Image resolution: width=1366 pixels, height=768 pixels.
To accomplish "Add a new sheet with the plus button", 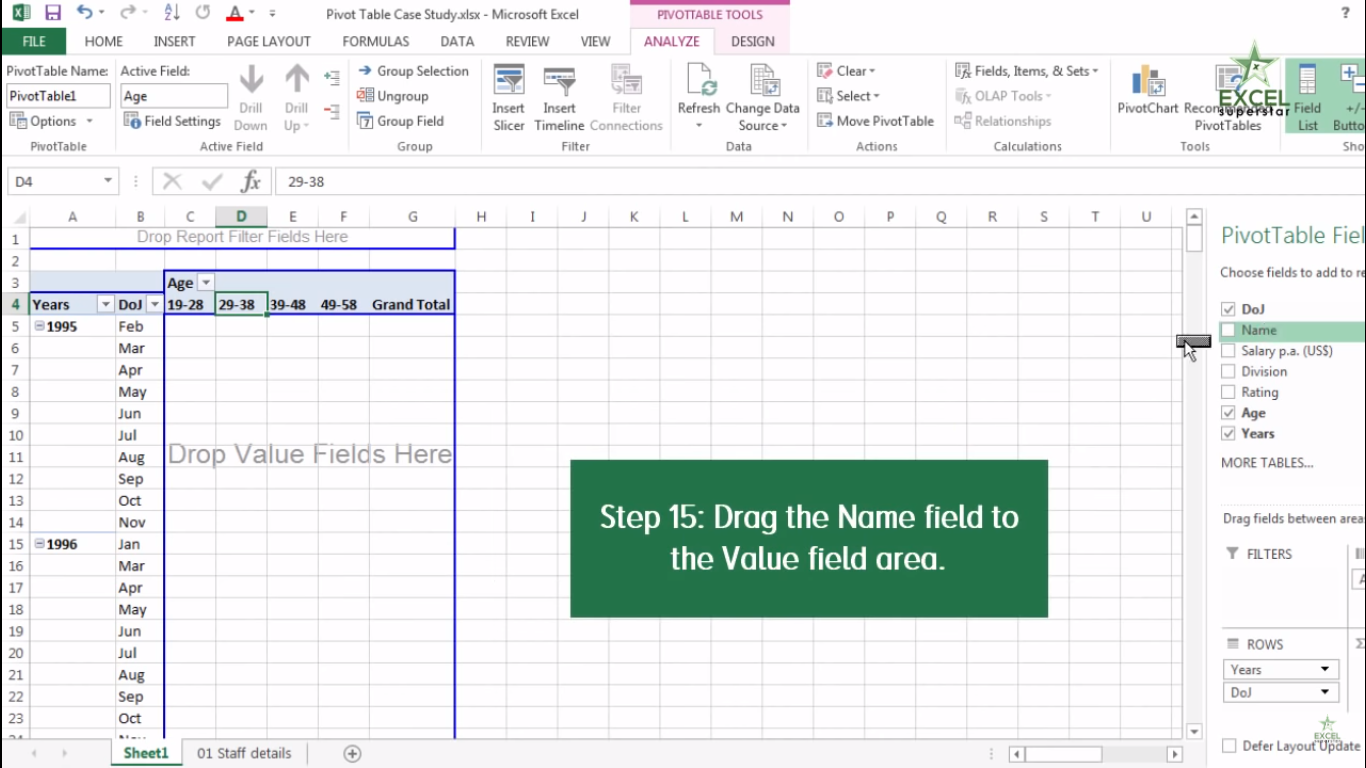I will pos(352,754).
